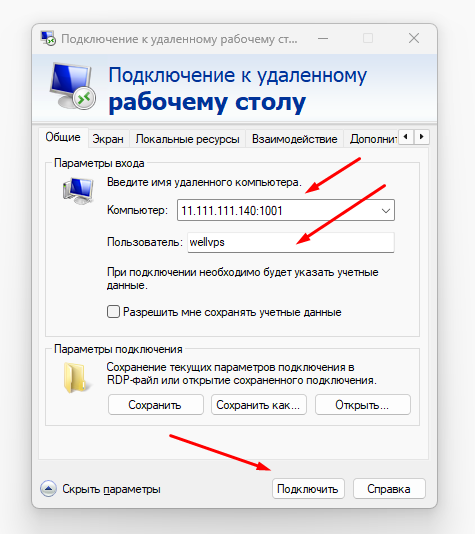This screenshot has width=475, height=534.
Task: Click the text Введите имя удаленного компьютера
Action: pyautogui.click(x=204, y=182)
